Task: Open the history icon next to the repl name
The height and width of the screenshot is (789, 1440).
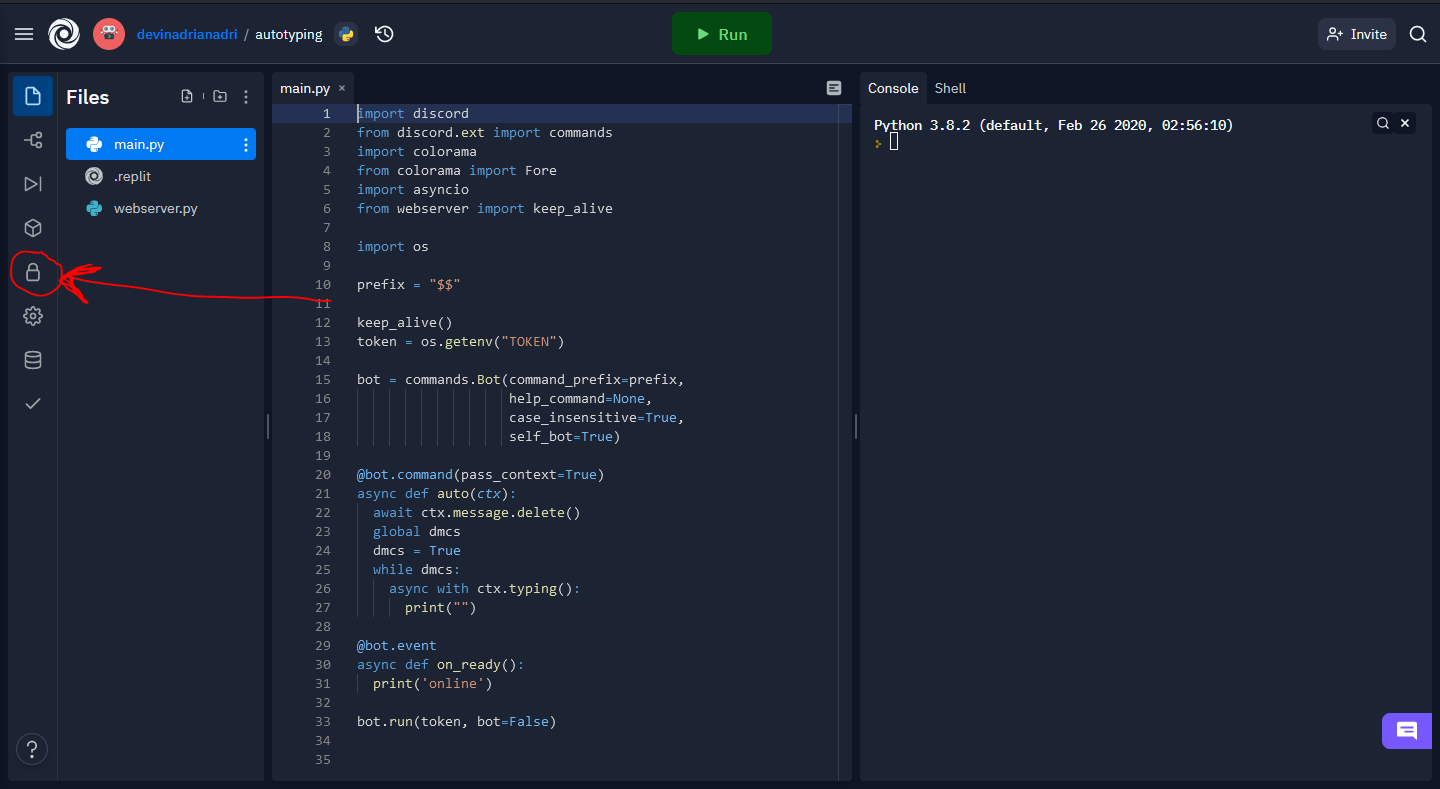Action: pos(383,33)
